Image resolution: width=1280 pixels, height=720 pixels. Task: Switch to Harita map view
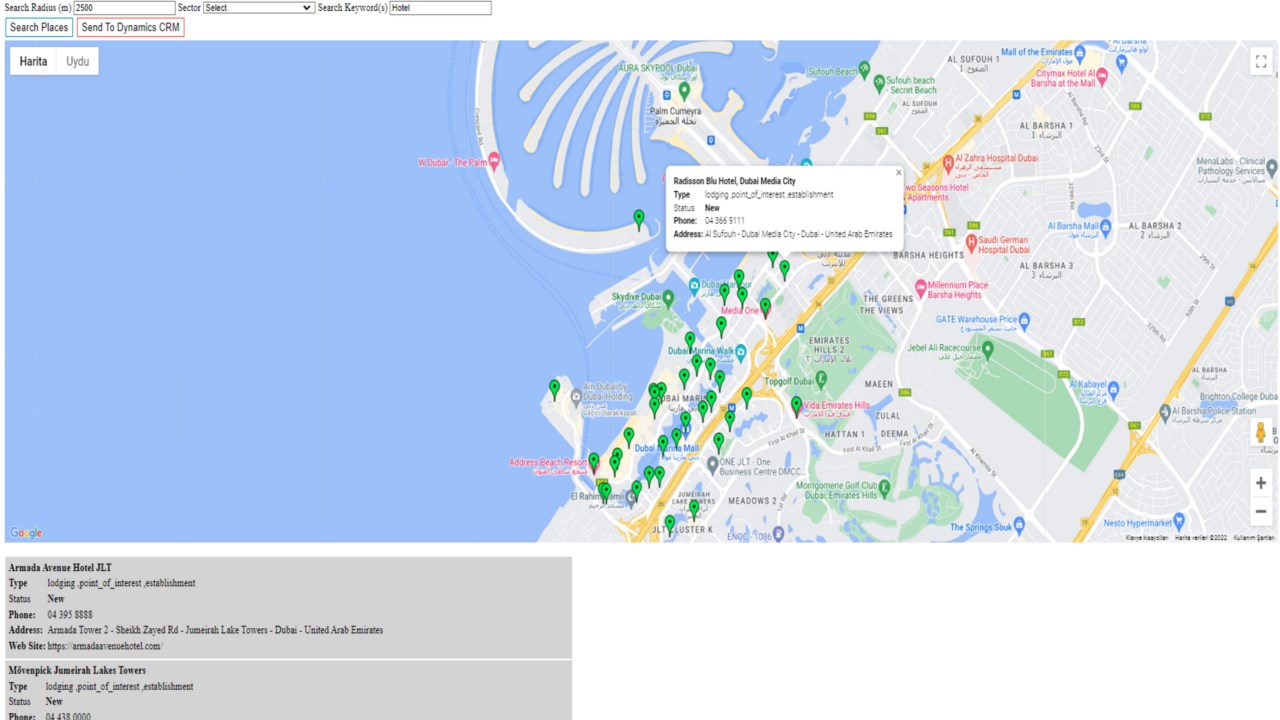[x=33, y=61]
